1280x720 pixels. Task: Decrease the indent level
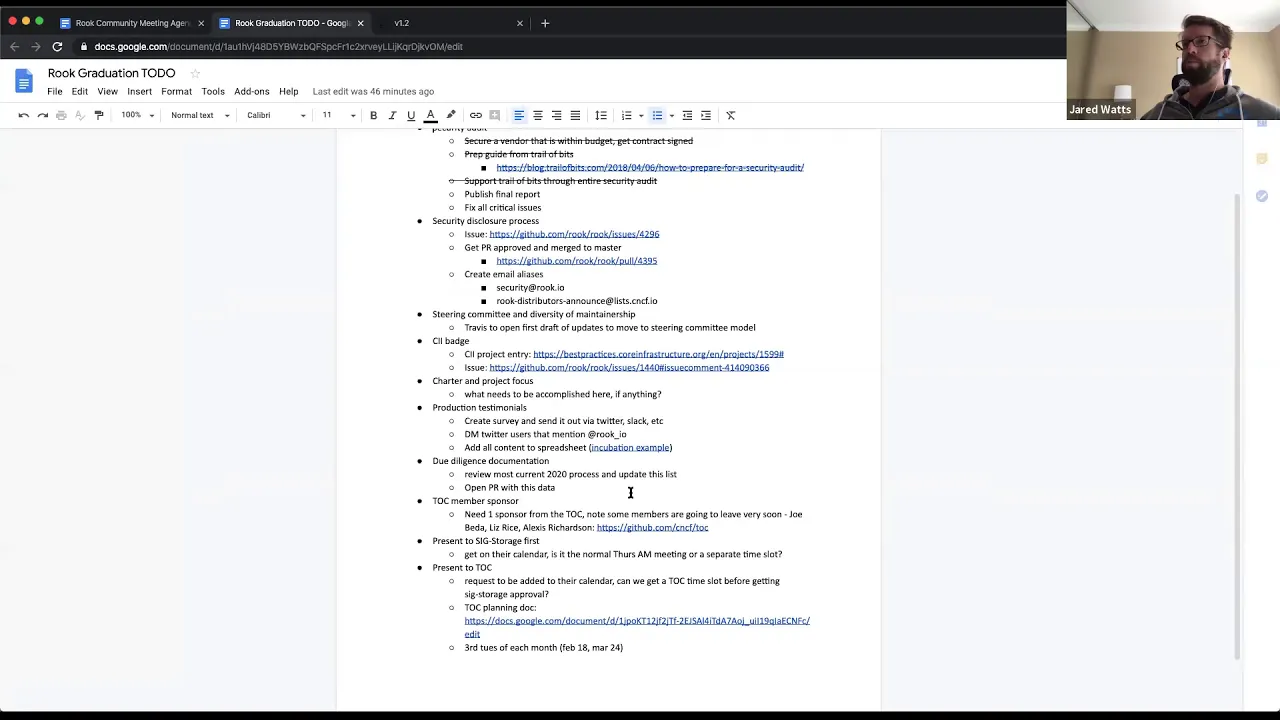pos(687,115)
